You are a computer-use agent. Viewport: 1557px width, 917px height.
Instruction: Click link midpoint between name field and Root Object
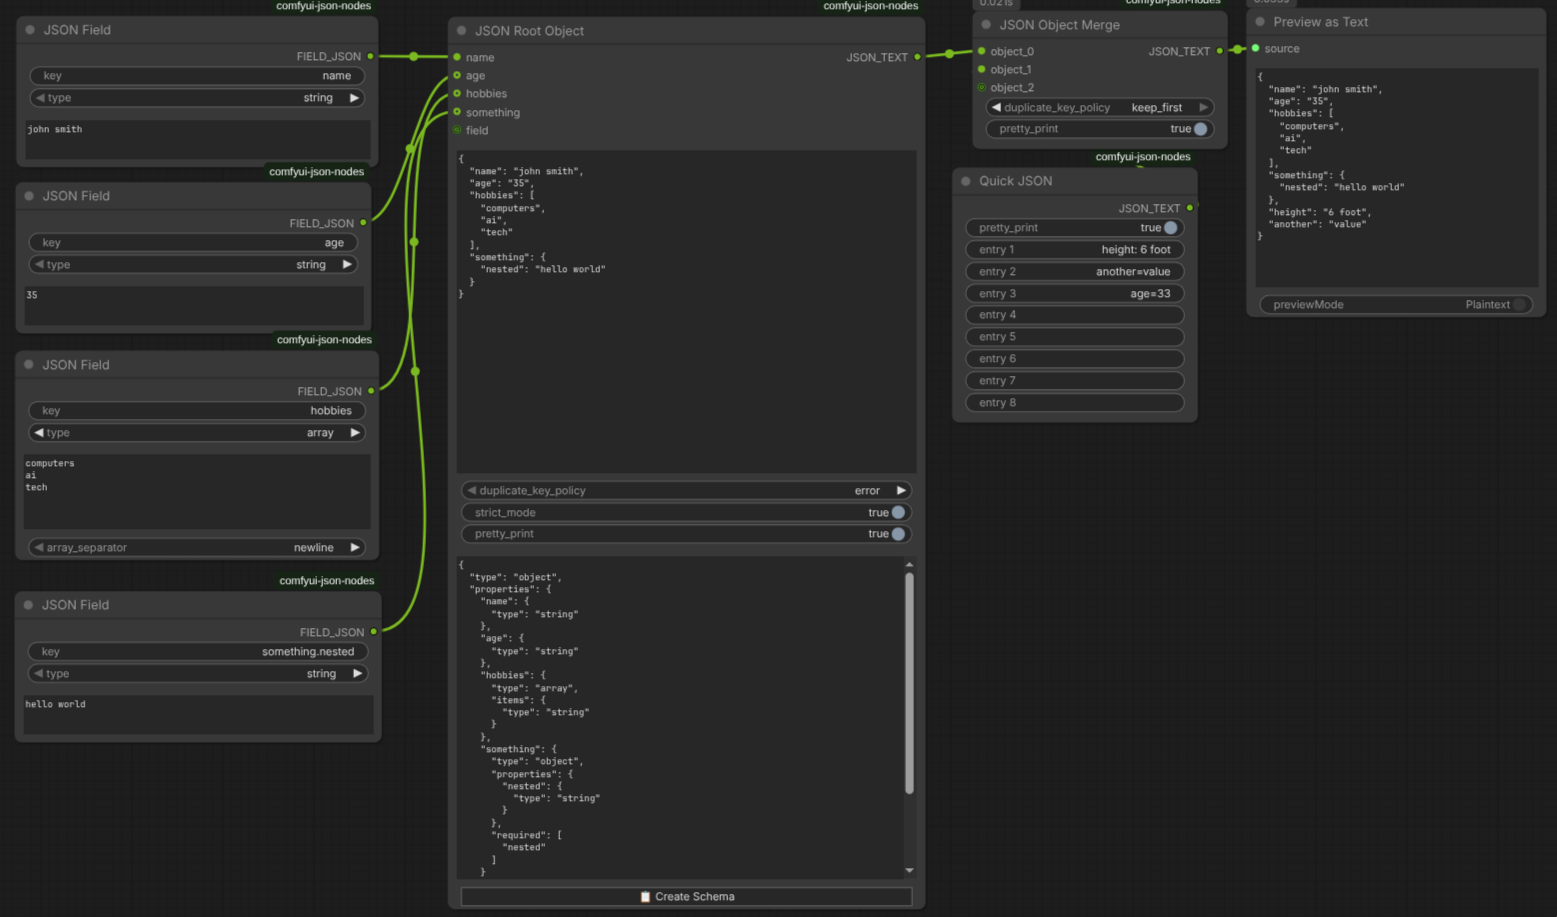(414, 56)
